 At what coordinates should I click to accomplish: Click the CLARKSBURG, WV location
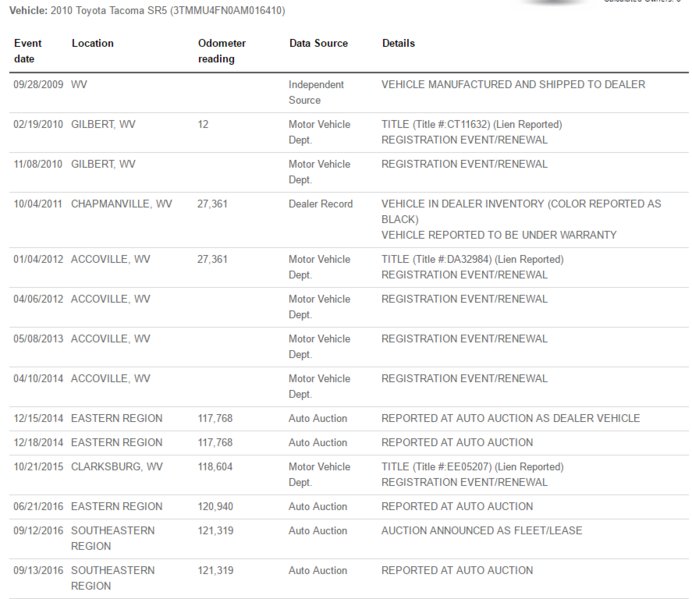[117, 467]
